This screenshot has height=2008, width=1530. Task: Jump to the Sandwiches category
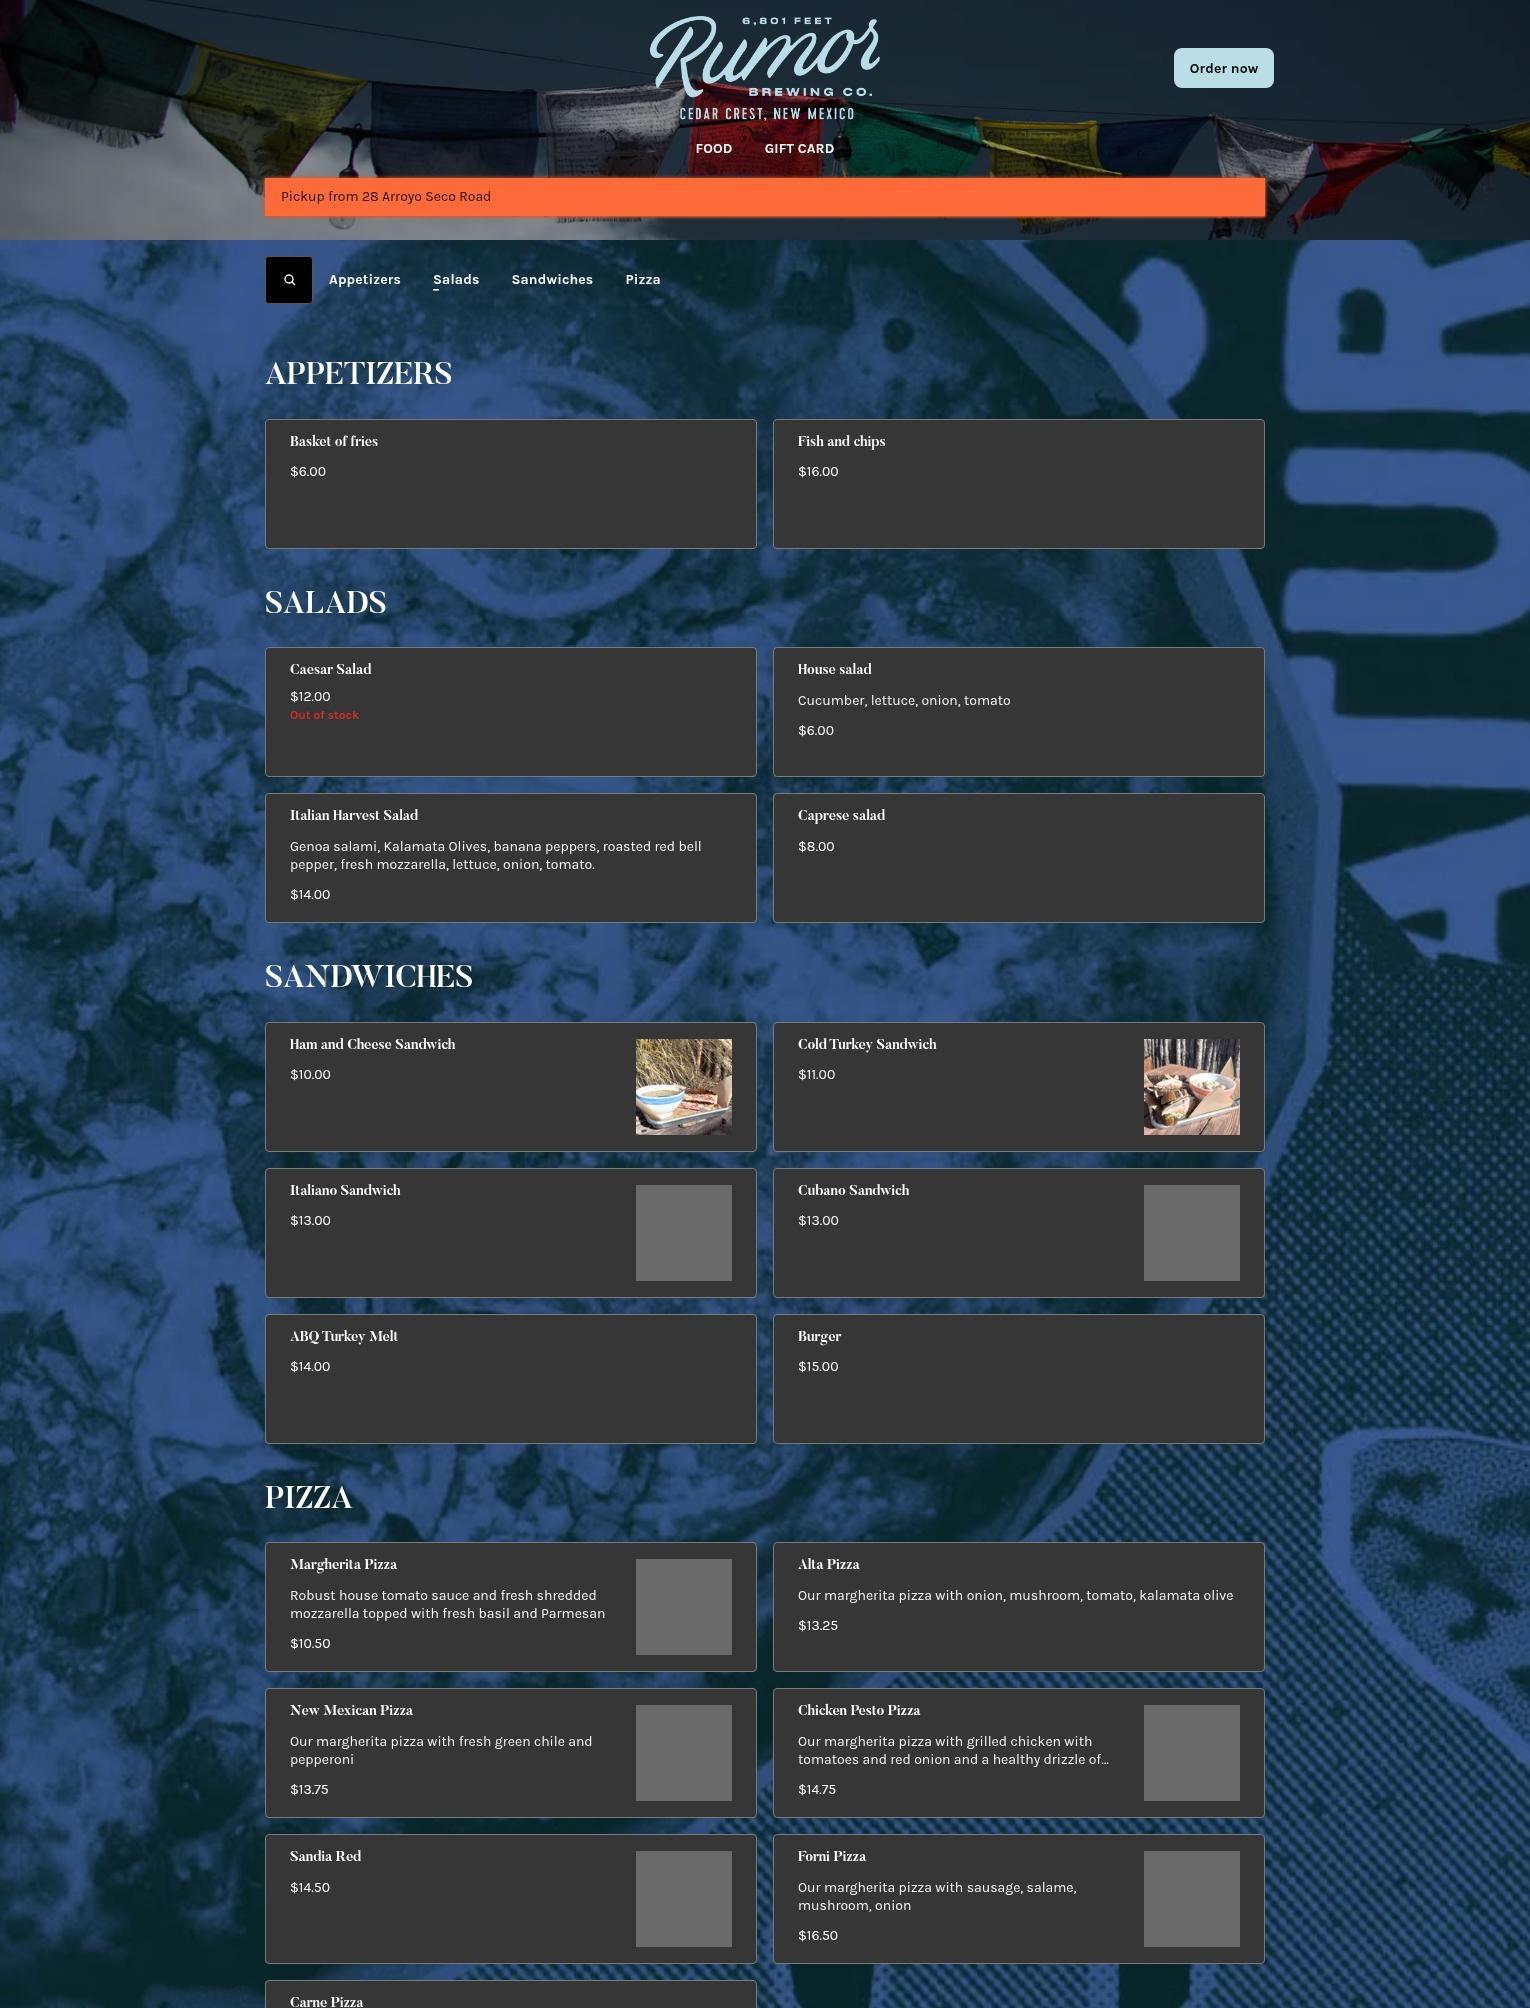click(552, 280)
